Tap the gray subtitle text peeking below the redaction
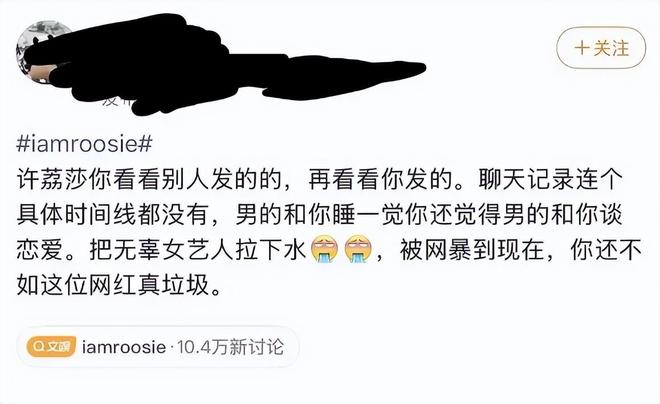The image size is (660, 404). (118, 101)
